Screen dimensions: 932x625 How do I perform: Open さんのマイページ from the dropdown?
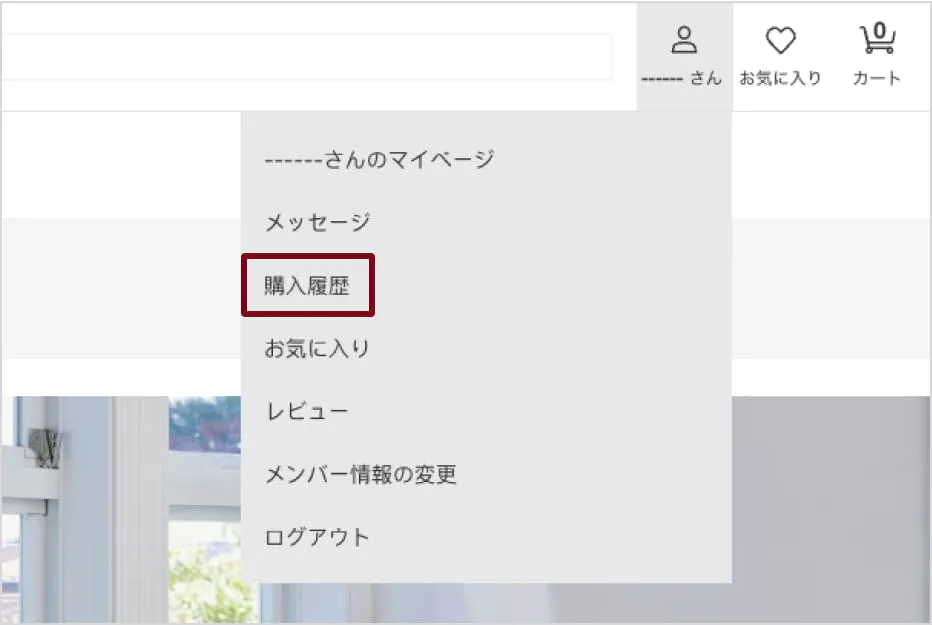click(x=379, y=159)
